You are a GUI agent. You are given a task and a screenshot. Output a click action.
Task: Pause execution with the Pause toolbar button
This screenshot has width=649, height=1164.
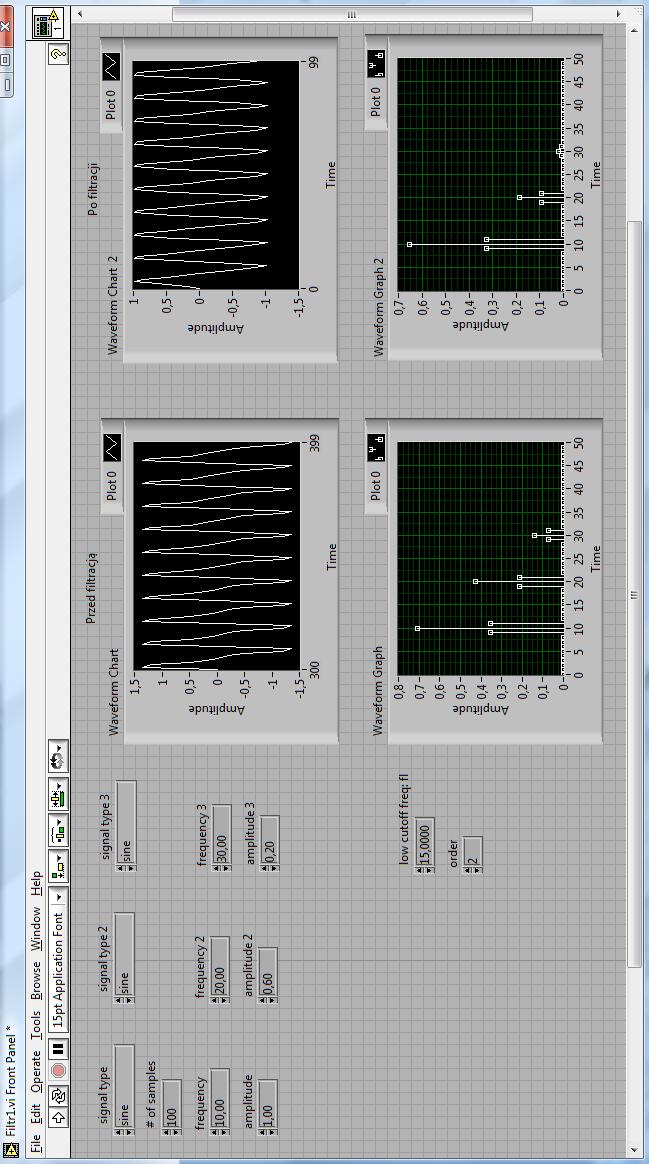(59, 1048)
